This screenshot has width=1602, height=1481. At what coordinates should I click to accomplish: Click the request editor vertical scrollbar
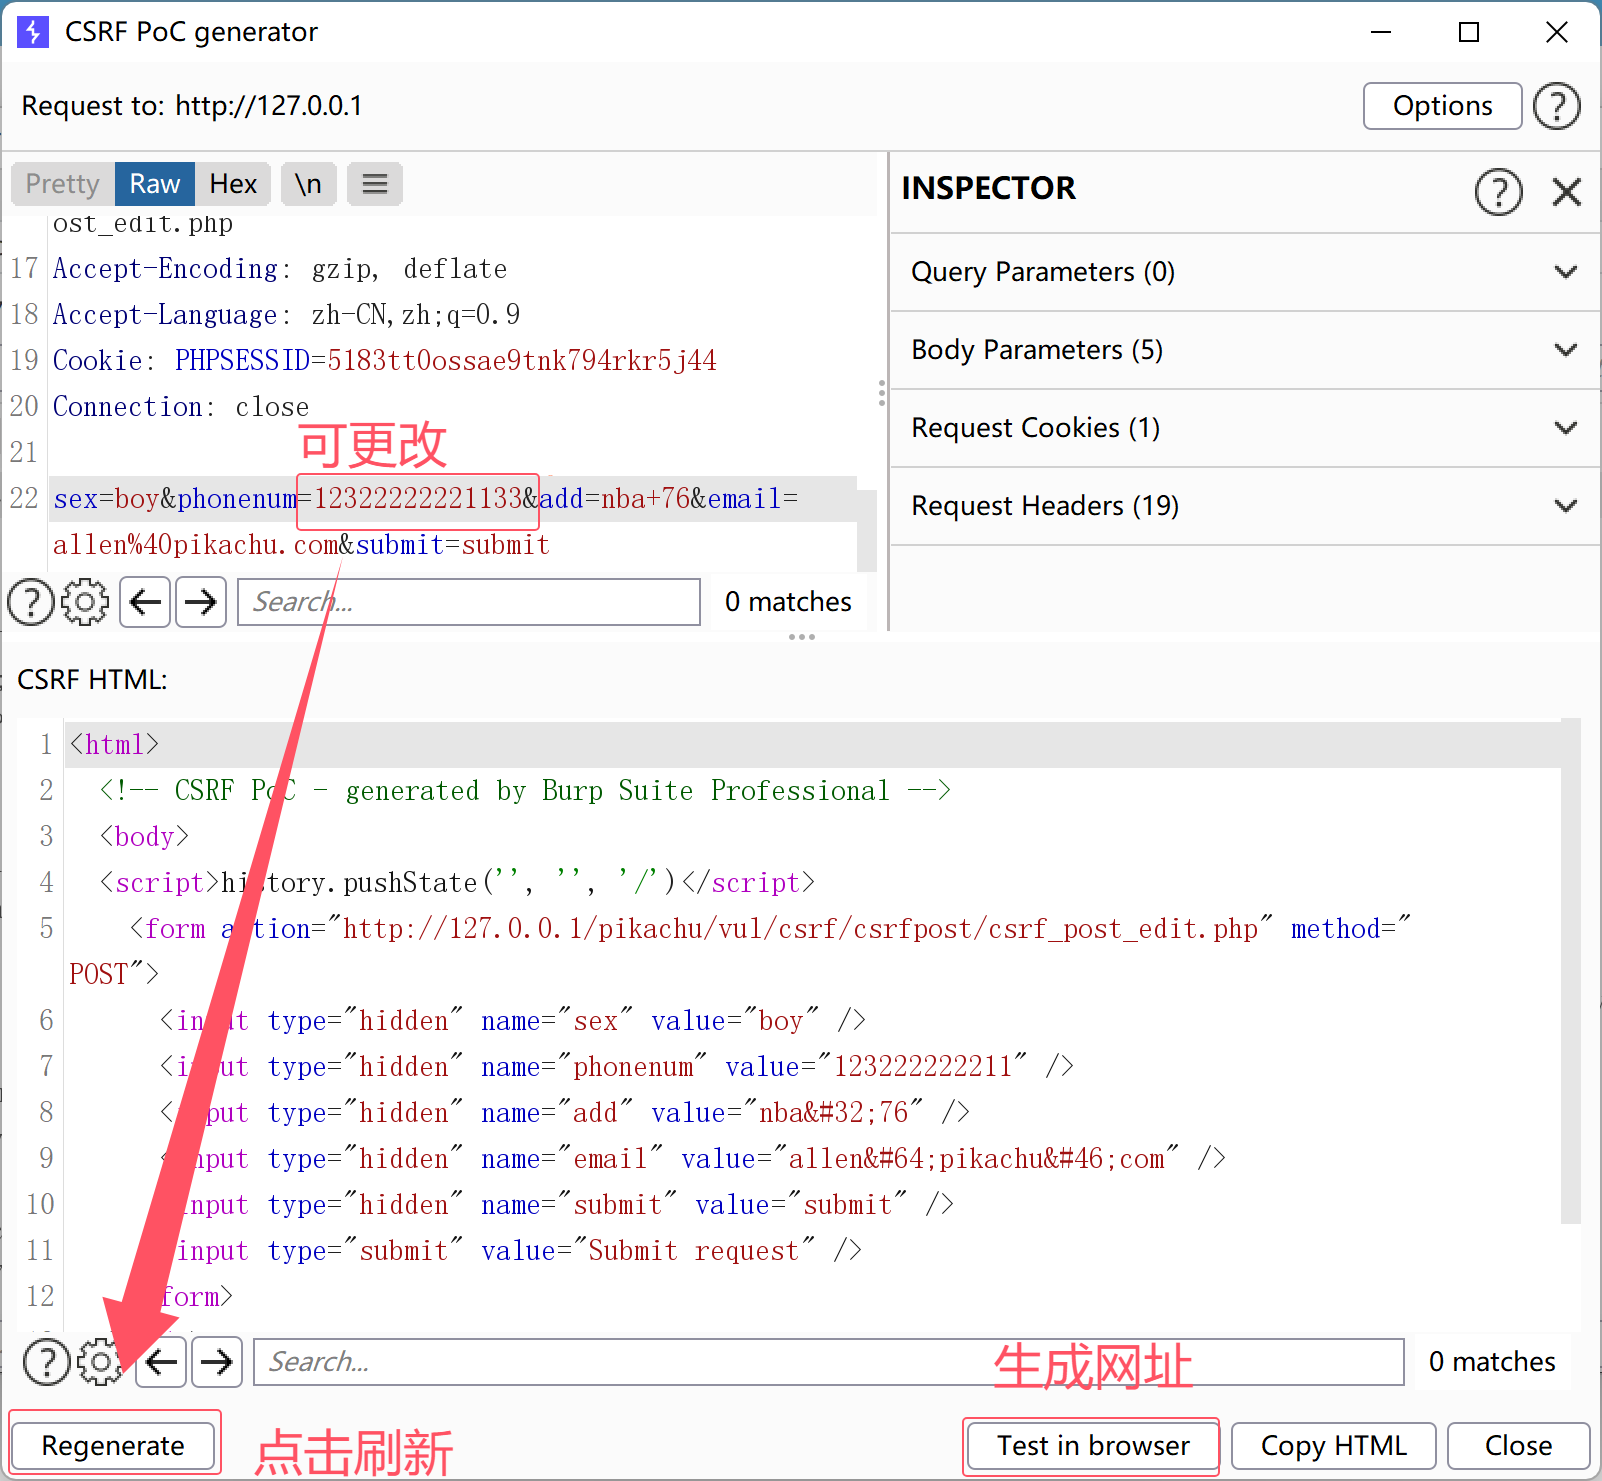pos(867,530)
